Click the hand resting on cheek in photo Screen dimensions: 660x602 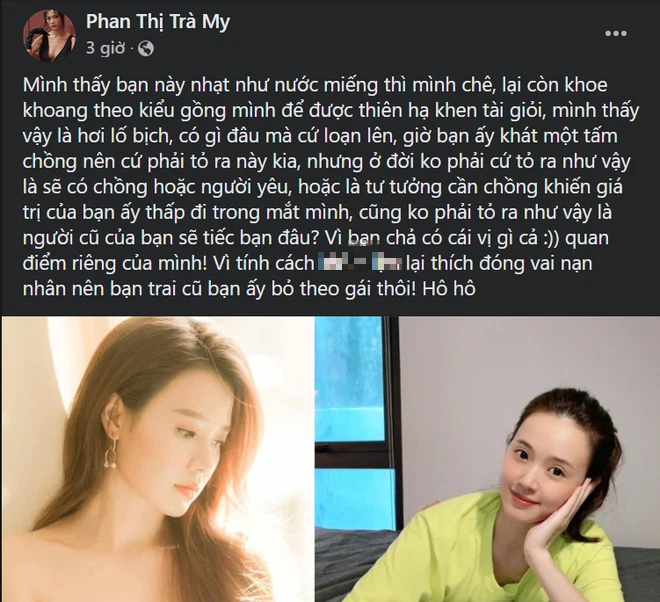click(x=566, y=522)
